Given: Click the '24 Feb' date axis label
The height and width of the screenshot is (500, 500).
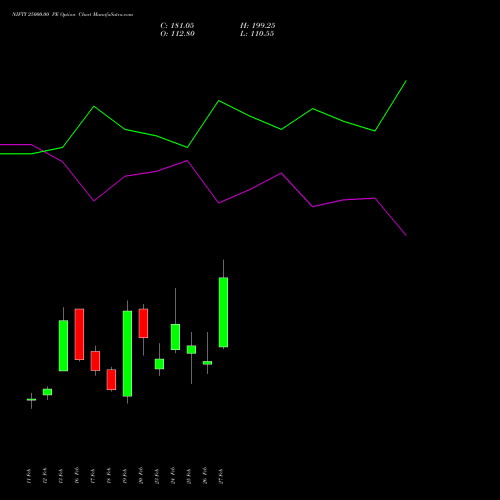Looking at the screenshot, I should 173,476.
